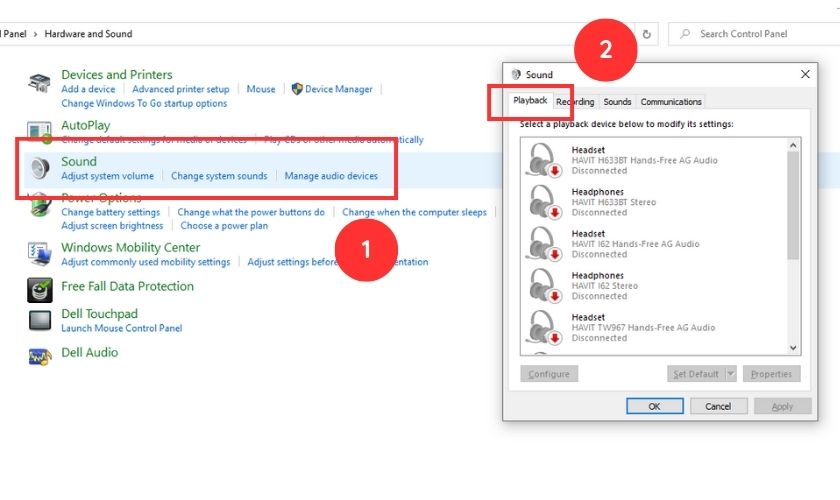Open the Set Default dropdown arrow
Image resolution: width=840 pixels, height=500 pixels.
tap(731, 374)
